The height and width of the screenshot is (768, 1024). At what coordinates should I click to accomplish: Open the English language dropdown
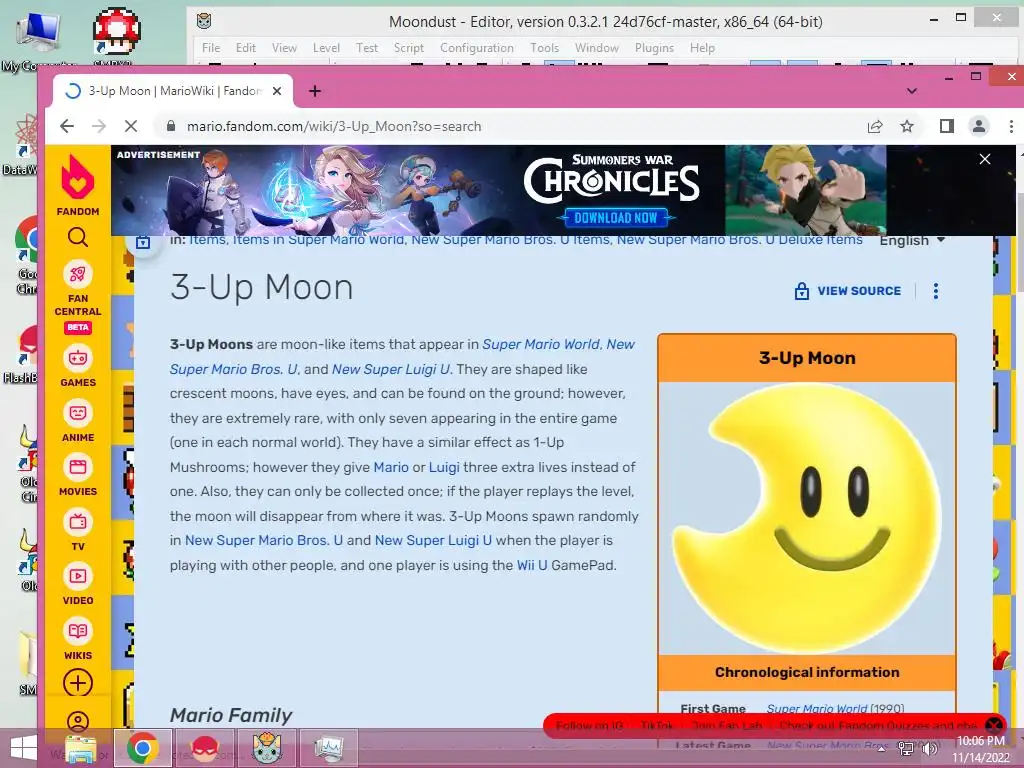tap(912, 240)
